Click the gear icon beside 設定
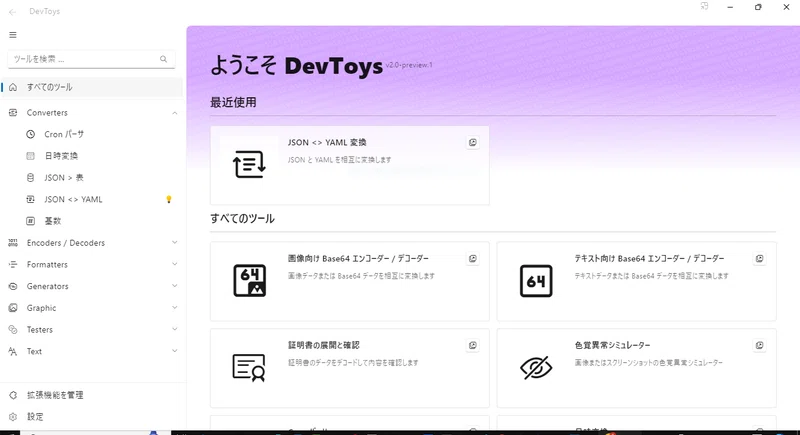Screen dimensions: 800x435 click(13, 417)
